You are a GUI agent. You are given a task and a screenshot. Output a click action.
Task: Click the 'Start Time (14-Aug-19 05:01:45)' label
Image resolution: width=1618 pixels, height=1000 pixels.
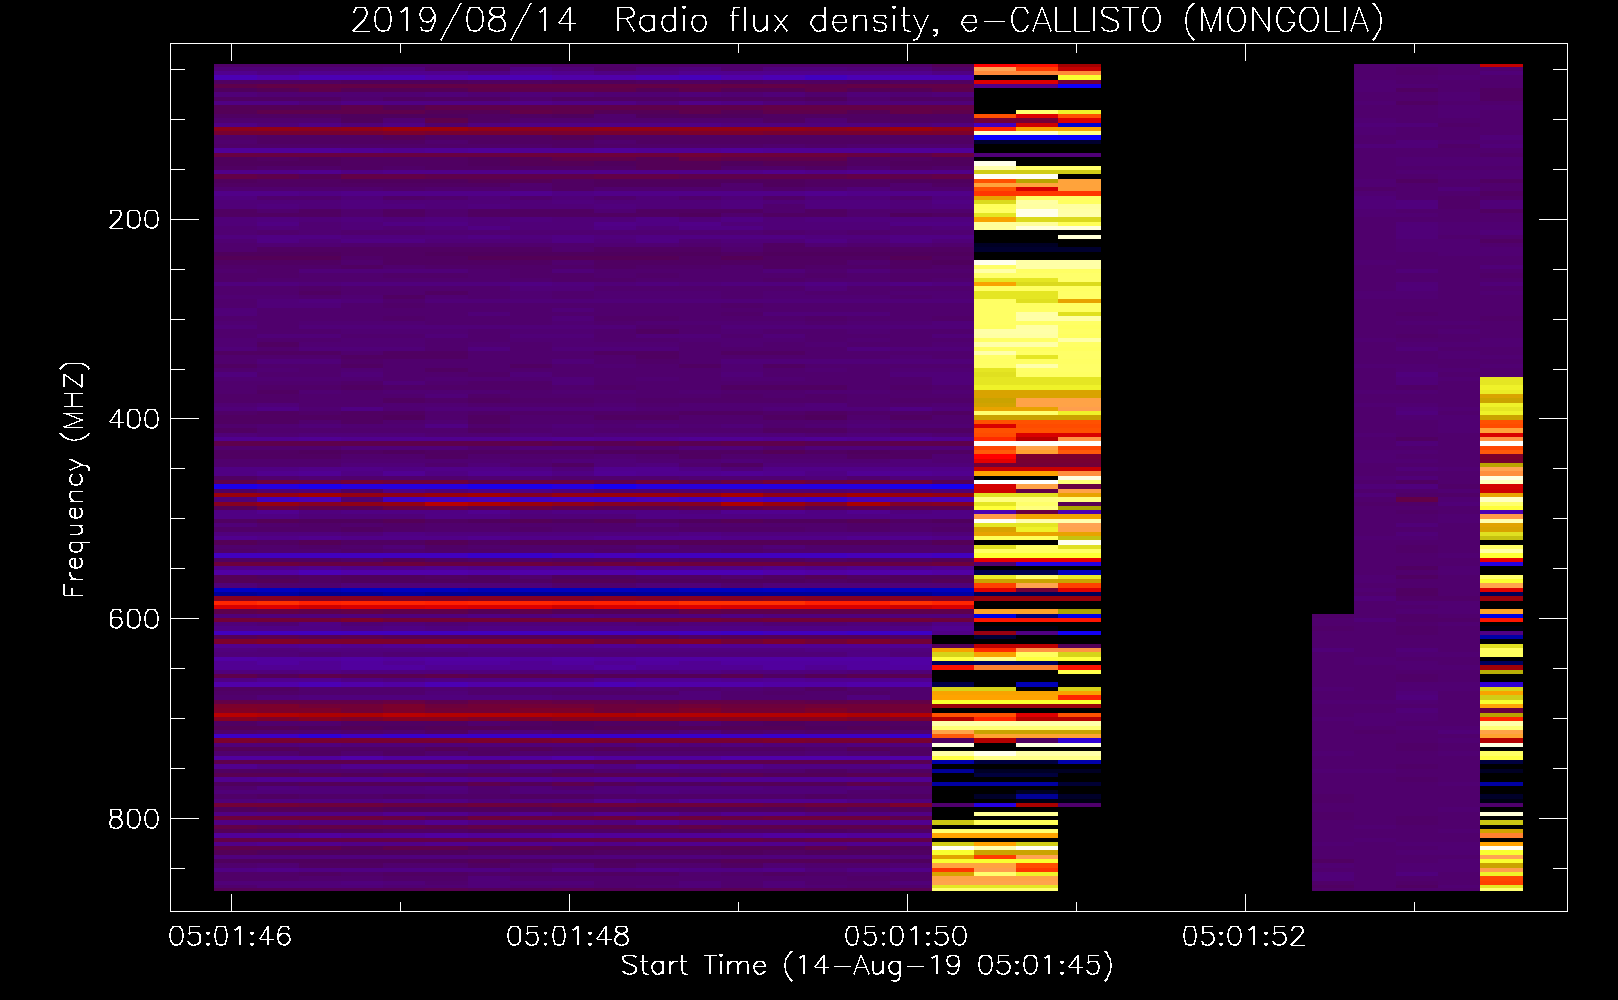tap(867, 966)
